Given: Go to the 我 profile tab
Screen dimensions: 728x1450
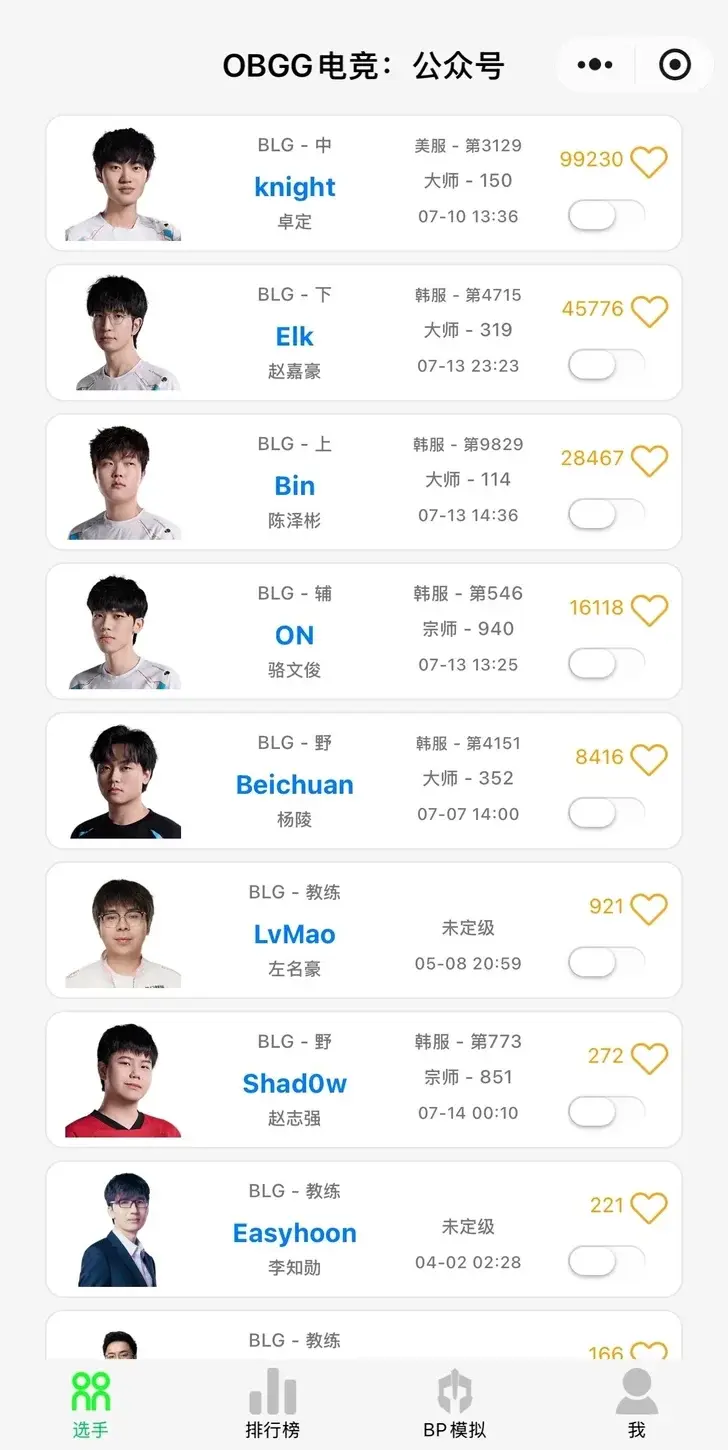Looking at the screenshot, I should coord(636,1402).
